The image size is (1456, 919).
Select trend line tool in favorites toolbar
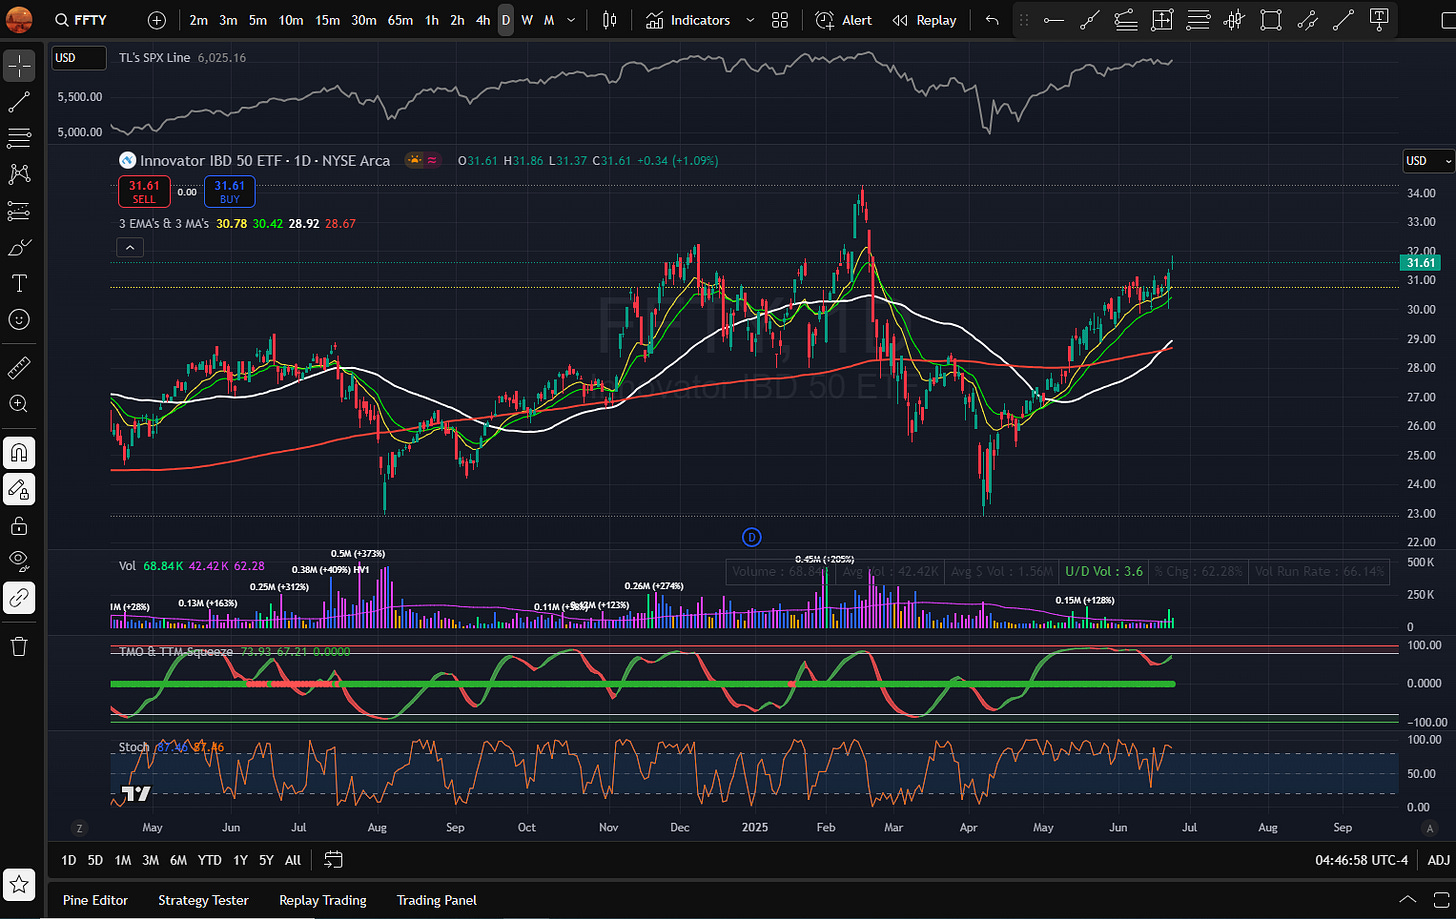point(1090,20)
